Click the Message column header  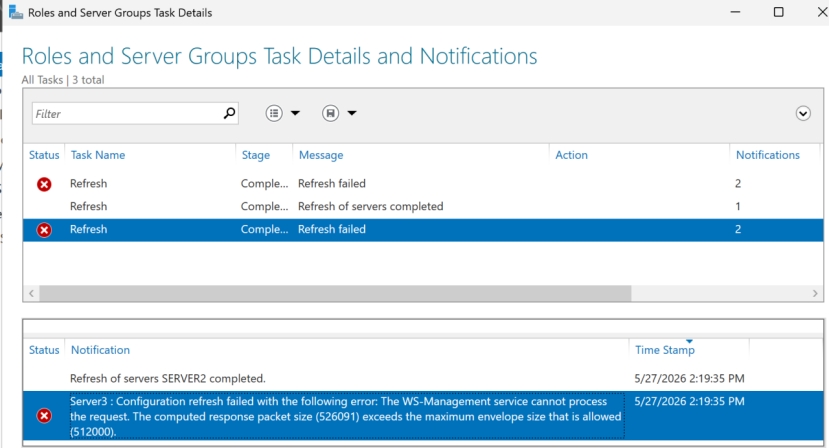click(x=321, y=155)
